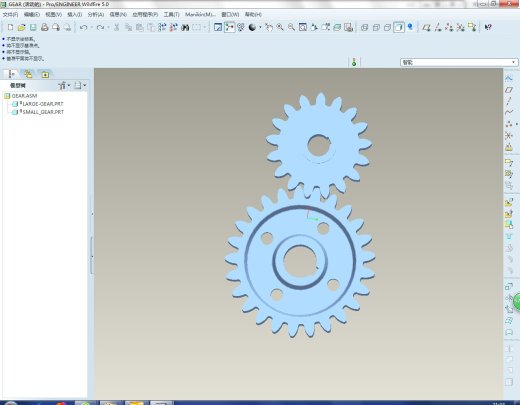Click the add component to assembly icon
Image resolution: width=520 pixels, height=405 pixels.
(509, 202)
